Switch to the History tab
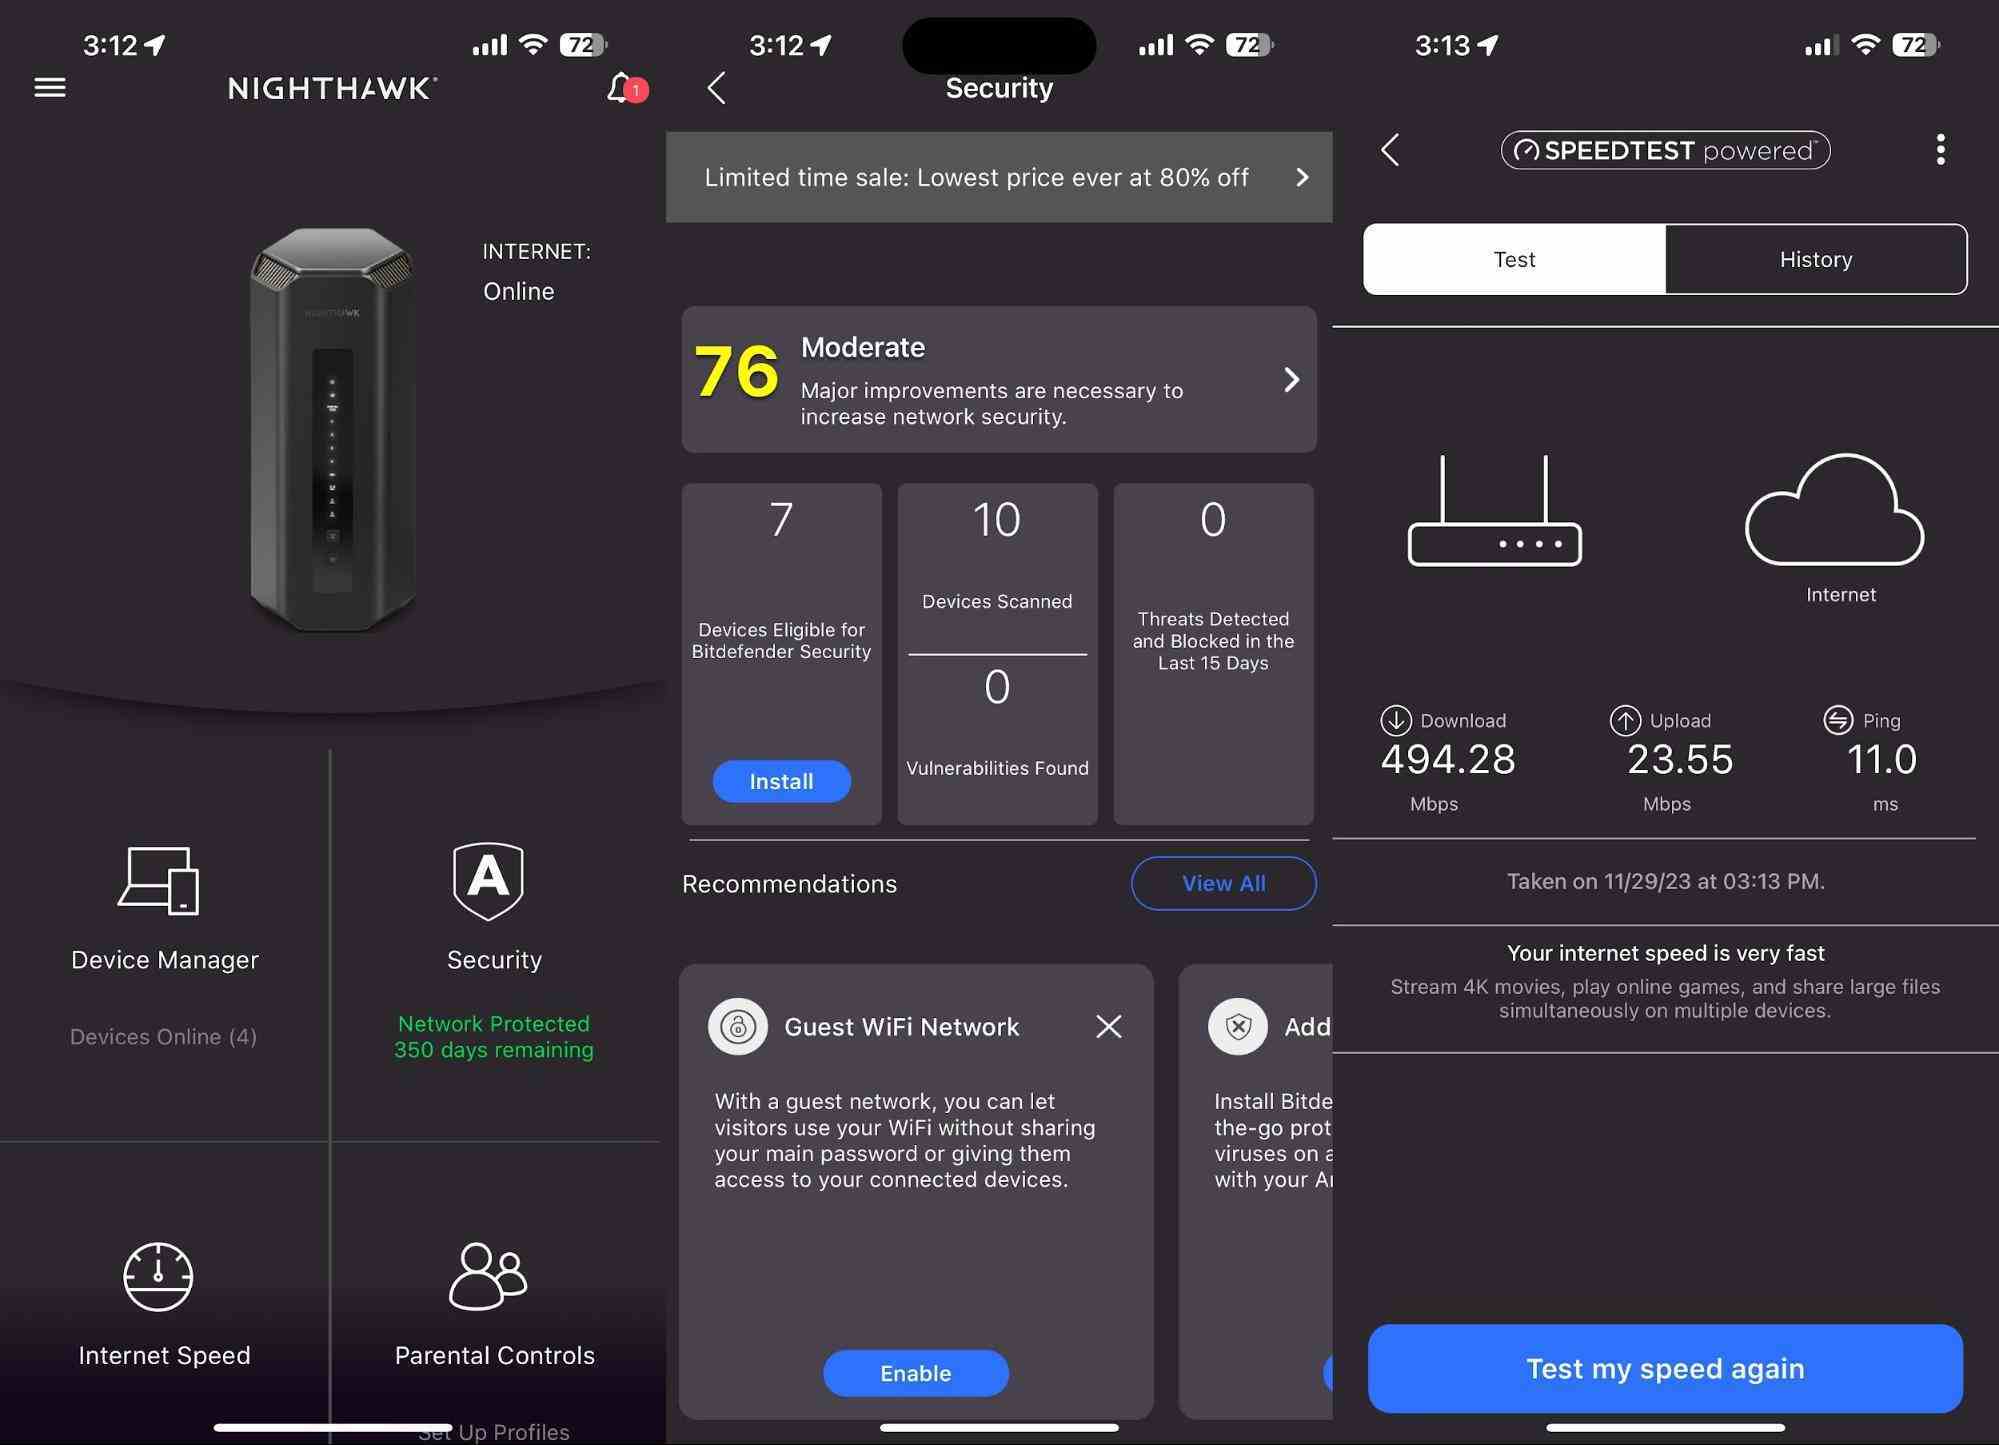This screenshot has width=1999, height=1445. coord(1816,258)
